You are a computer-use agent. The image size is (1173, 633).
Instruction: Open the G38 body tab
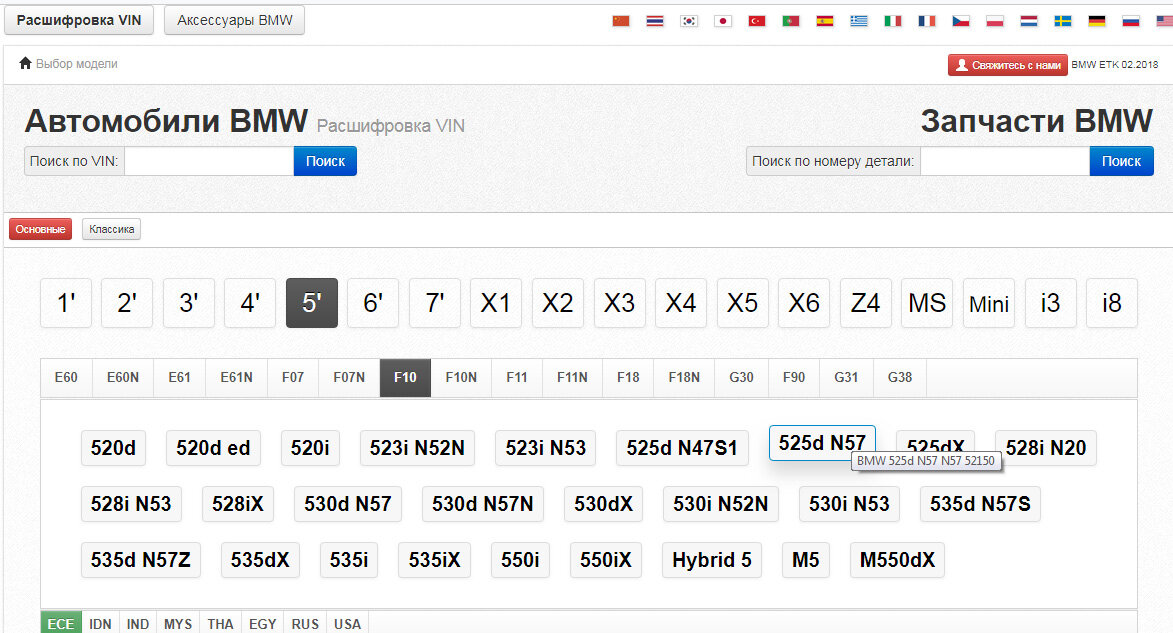[900, 377]
